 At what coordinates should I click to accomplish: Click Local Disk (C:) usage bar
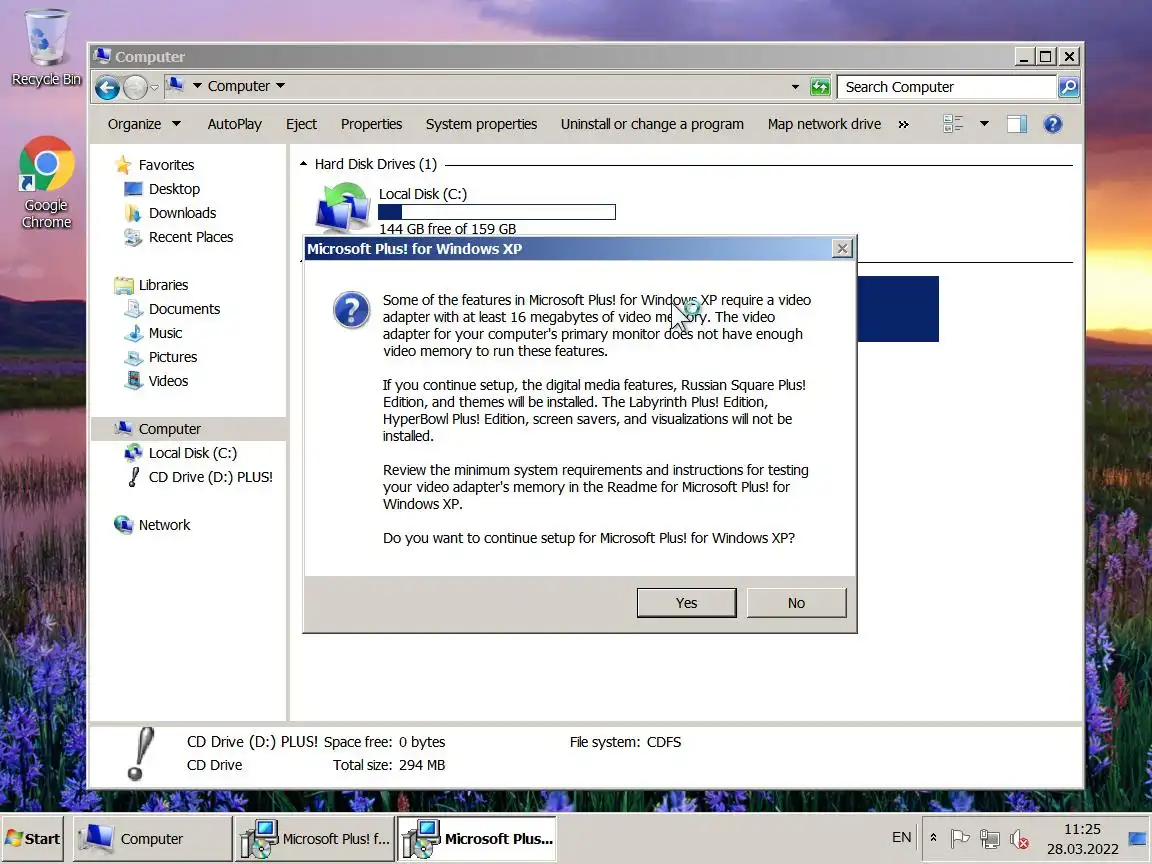(x=497, y=212)
